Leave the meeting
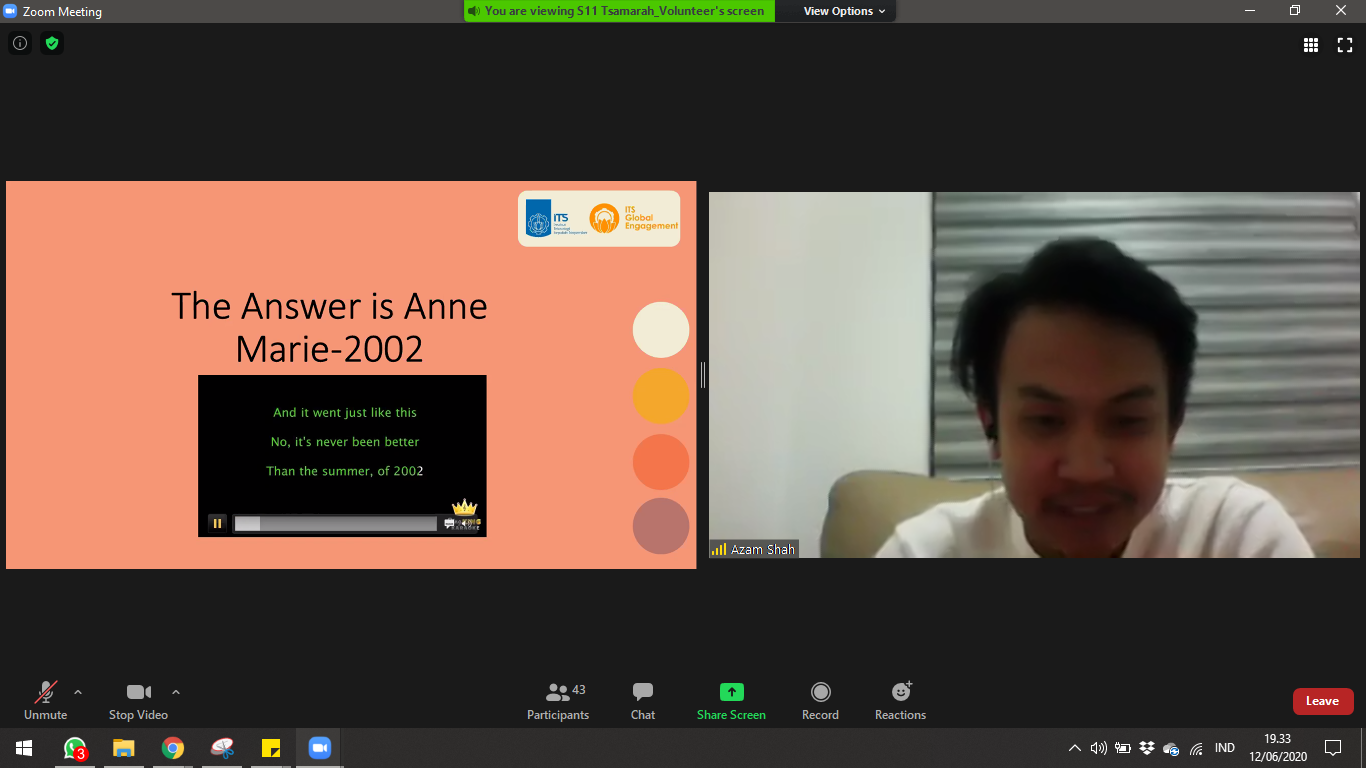The image size is (1366, 768). 1322,701
